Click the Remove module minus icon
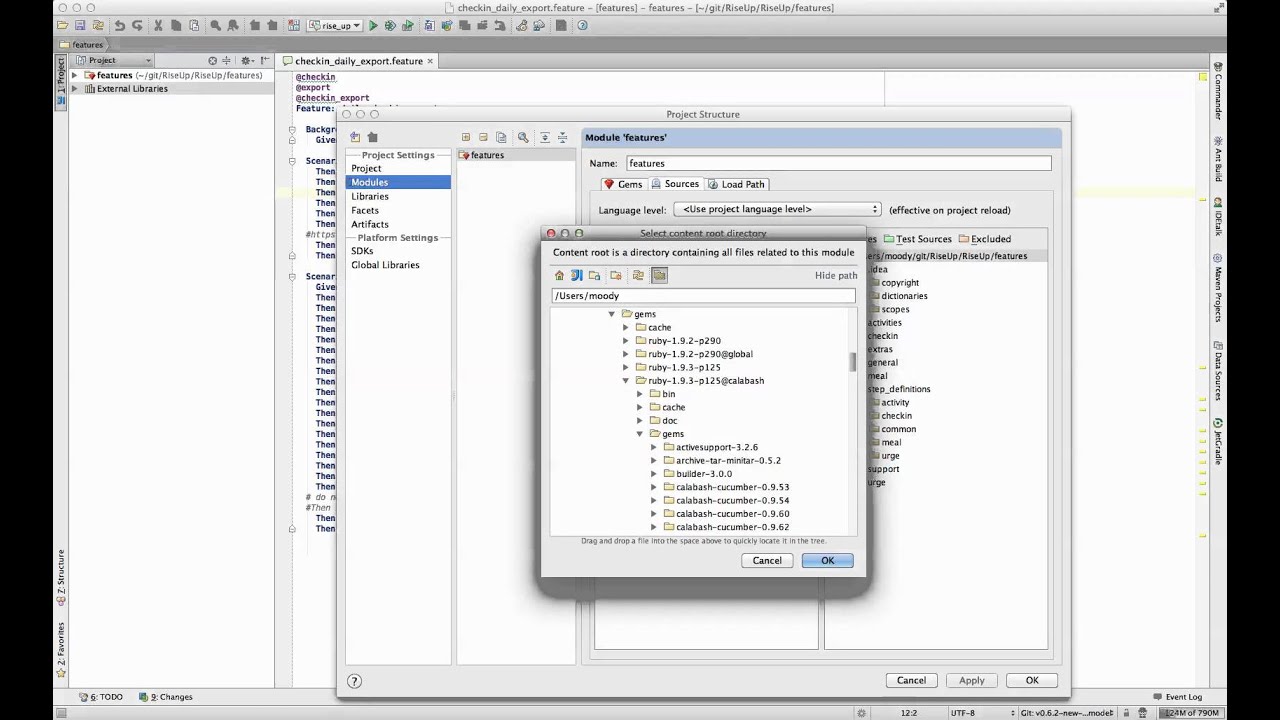Screen dimensions: 1280x720 pos(483,137)
